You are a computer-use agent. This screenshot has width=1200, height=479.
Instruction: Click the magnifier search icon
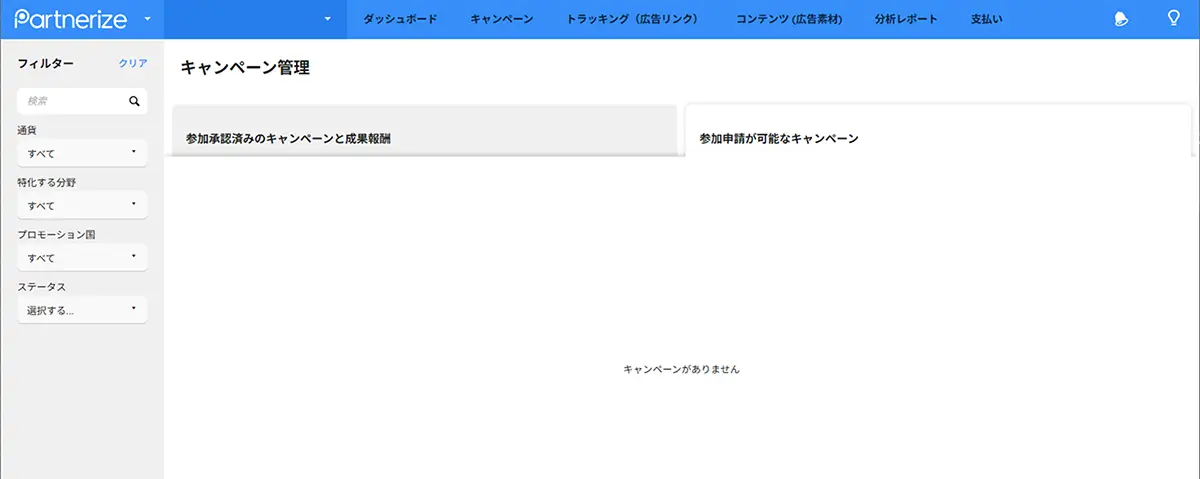pos(135,101)
